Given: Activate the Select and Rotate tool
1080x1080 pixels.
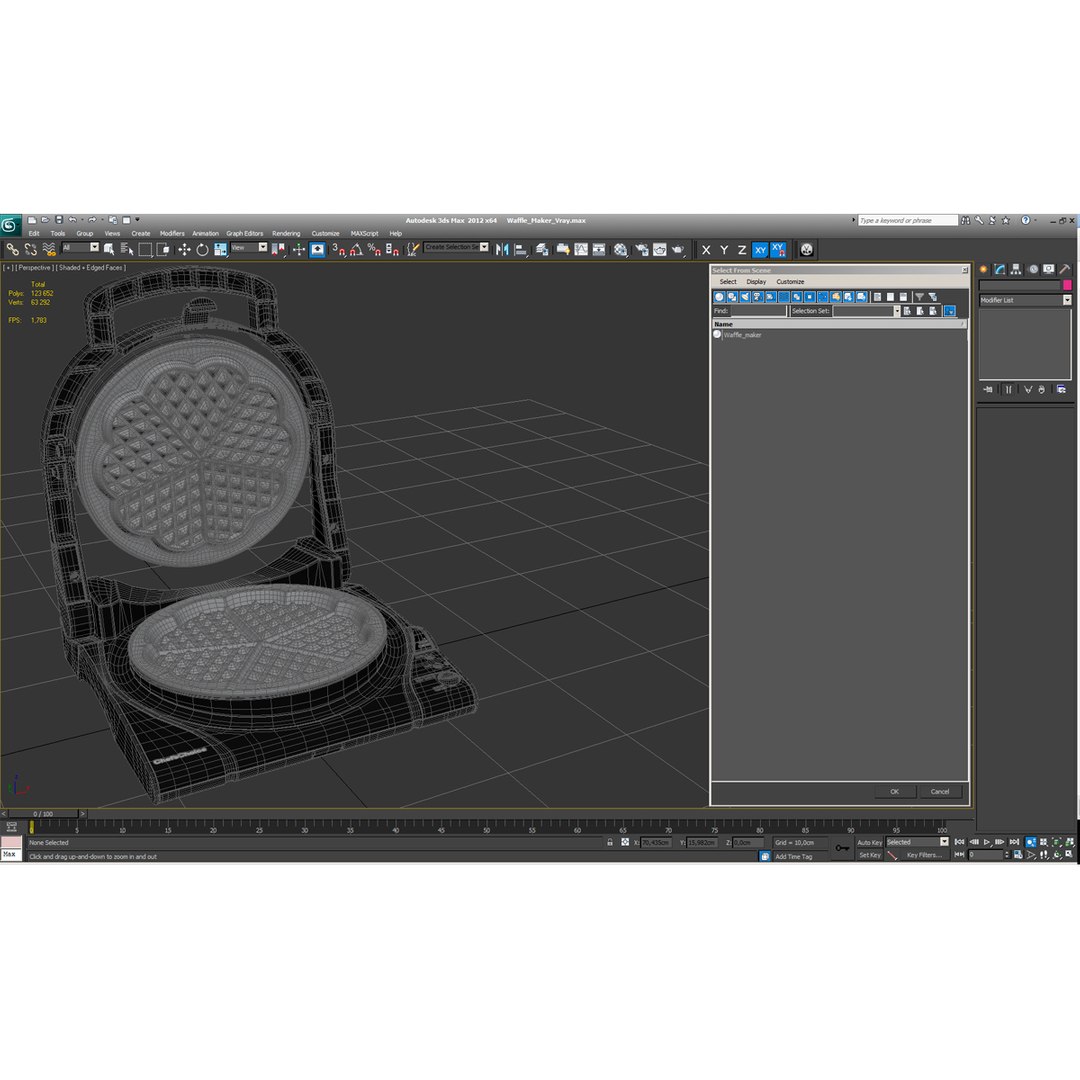Looking at the screenshot, I should pos(202,249).
